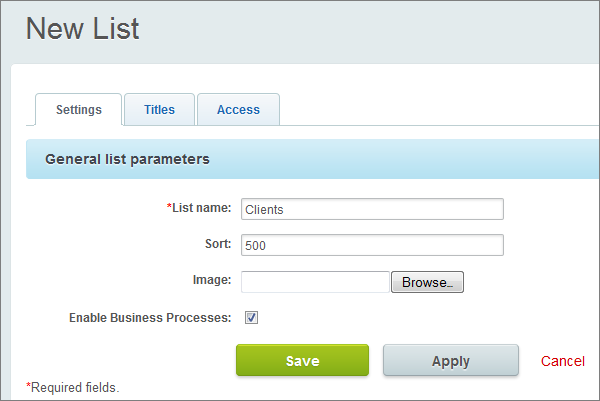Screen dimensions: 600x401
Task: Click the red asterisk before Required fields
Action: [x=29, y=386]
